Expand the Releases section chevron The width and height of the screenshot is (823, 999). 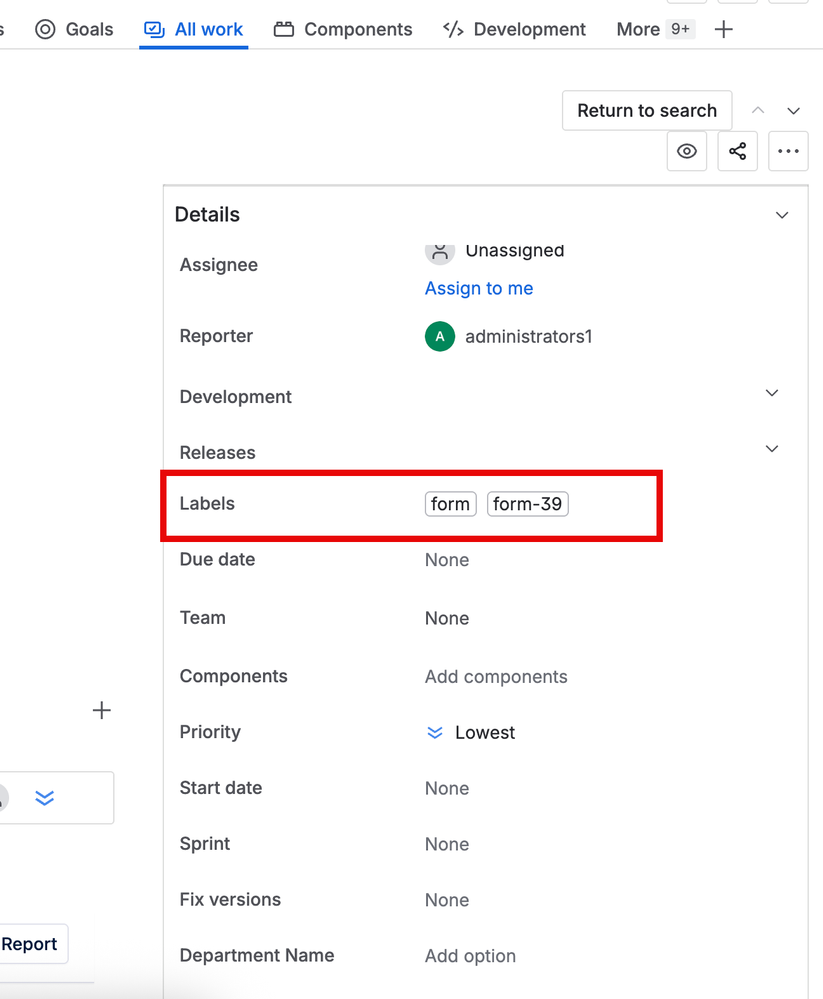click(x=771, y=449)
